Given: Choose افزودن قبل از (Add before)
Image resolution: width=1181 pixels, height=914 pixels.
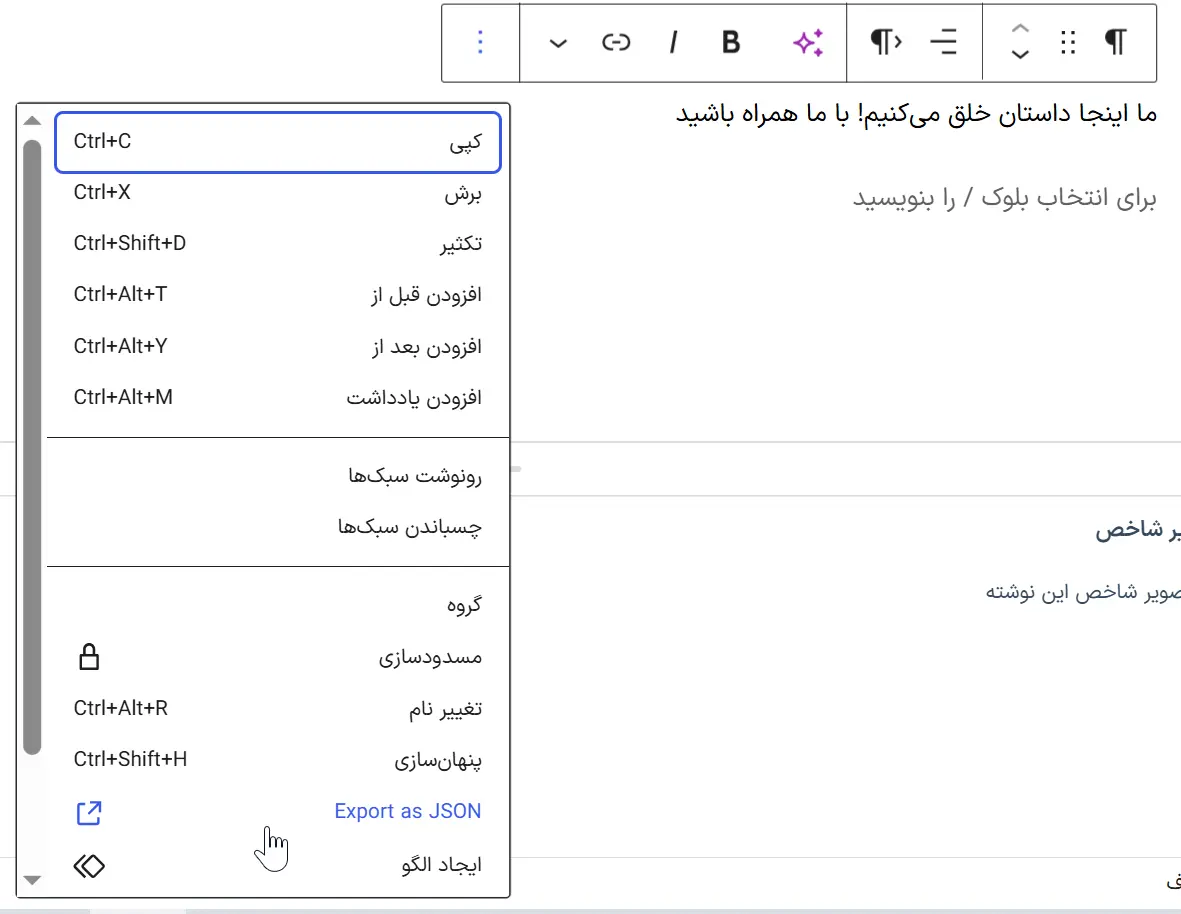Looking at the screenshot, I should (278, 295).
